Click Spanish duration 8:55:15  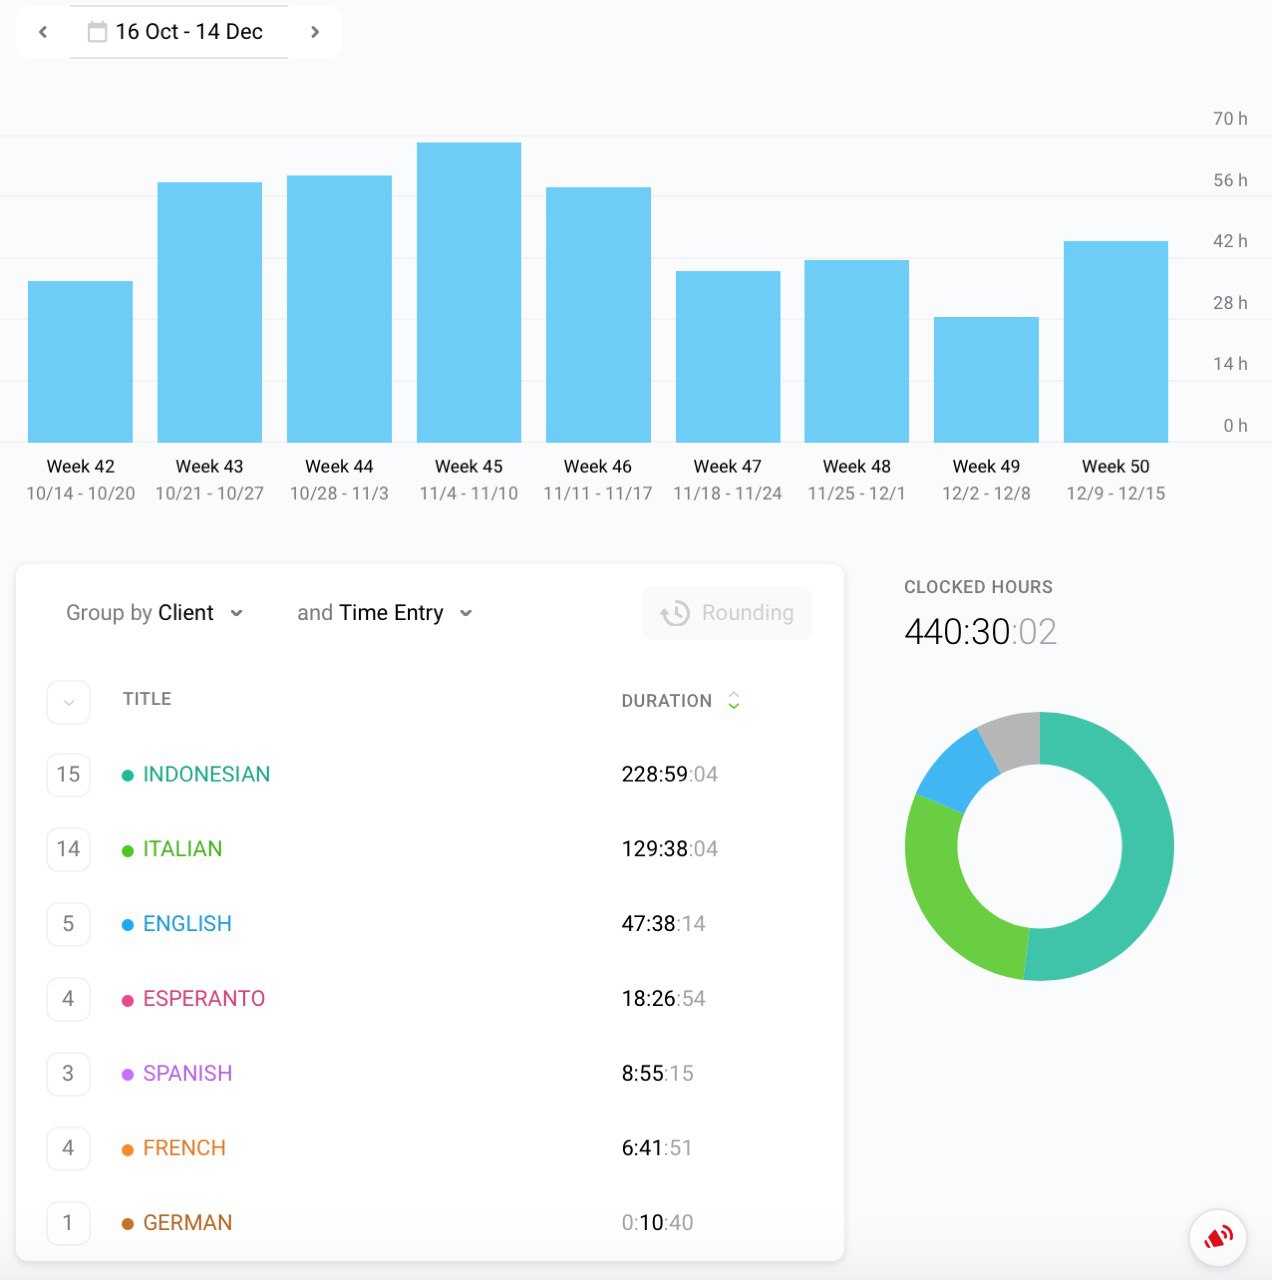pos(658,1073)
